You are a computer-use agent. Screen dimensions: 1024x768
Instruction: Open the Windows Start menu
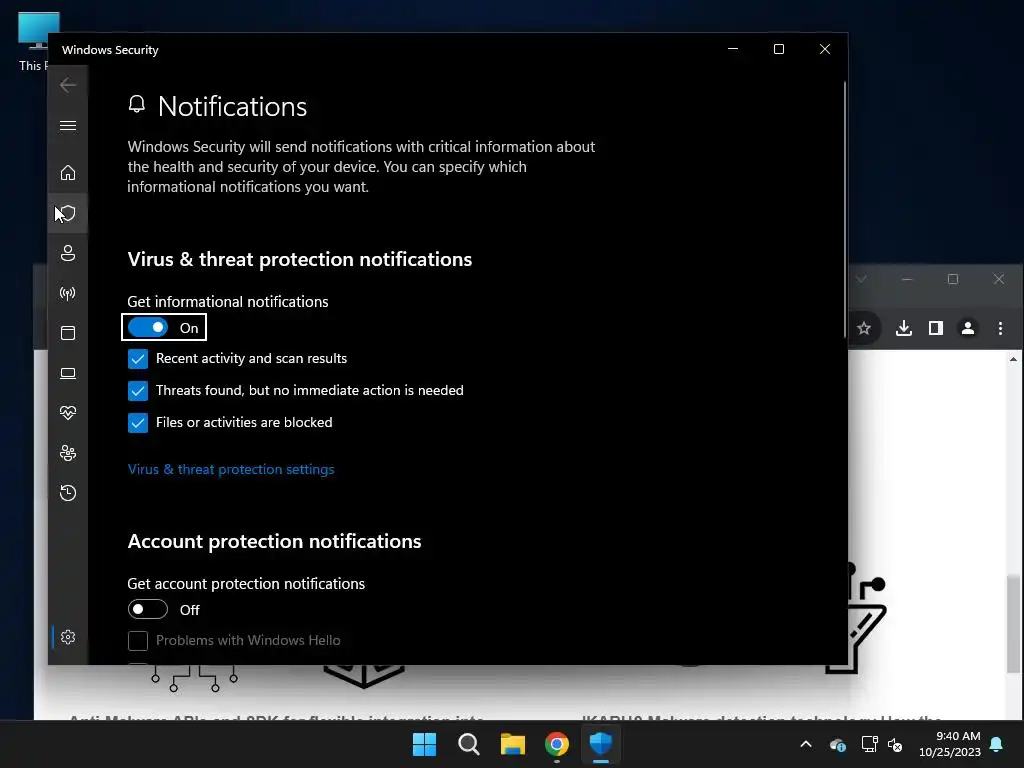(424, 744)
